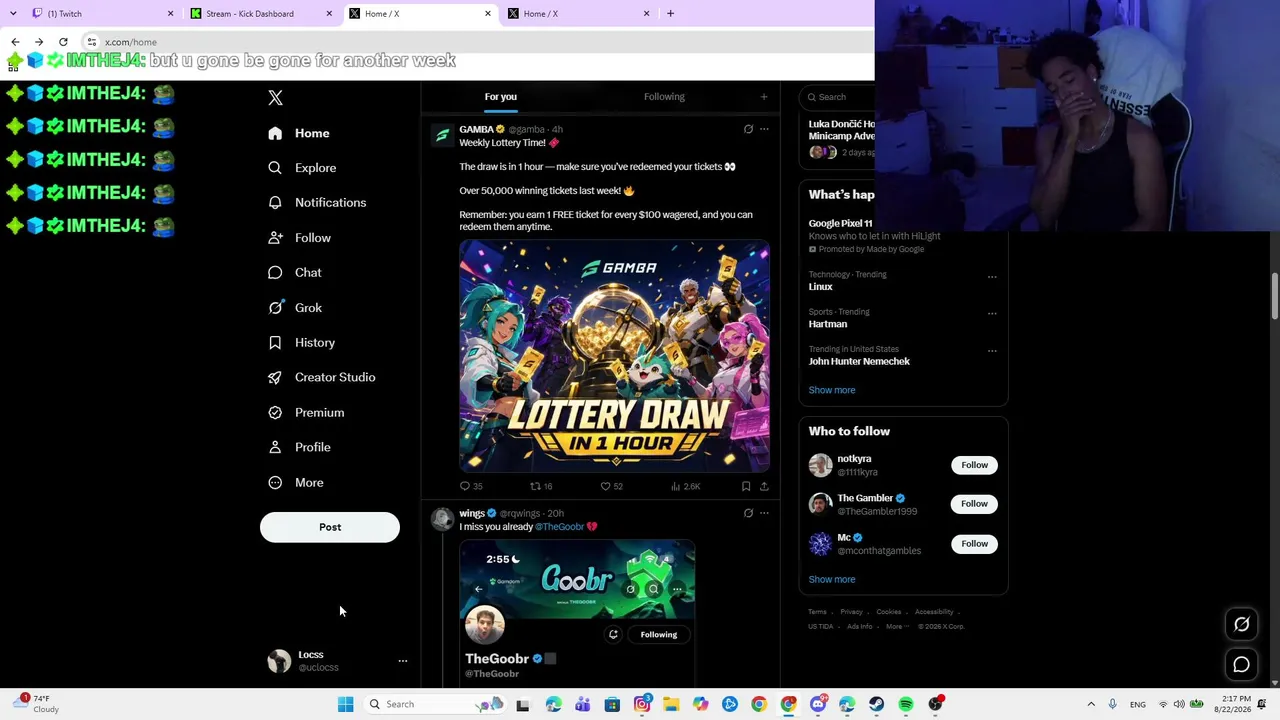Open the Accessibility footer link
Screen dimensions: 1280x720
click(934, 612)
